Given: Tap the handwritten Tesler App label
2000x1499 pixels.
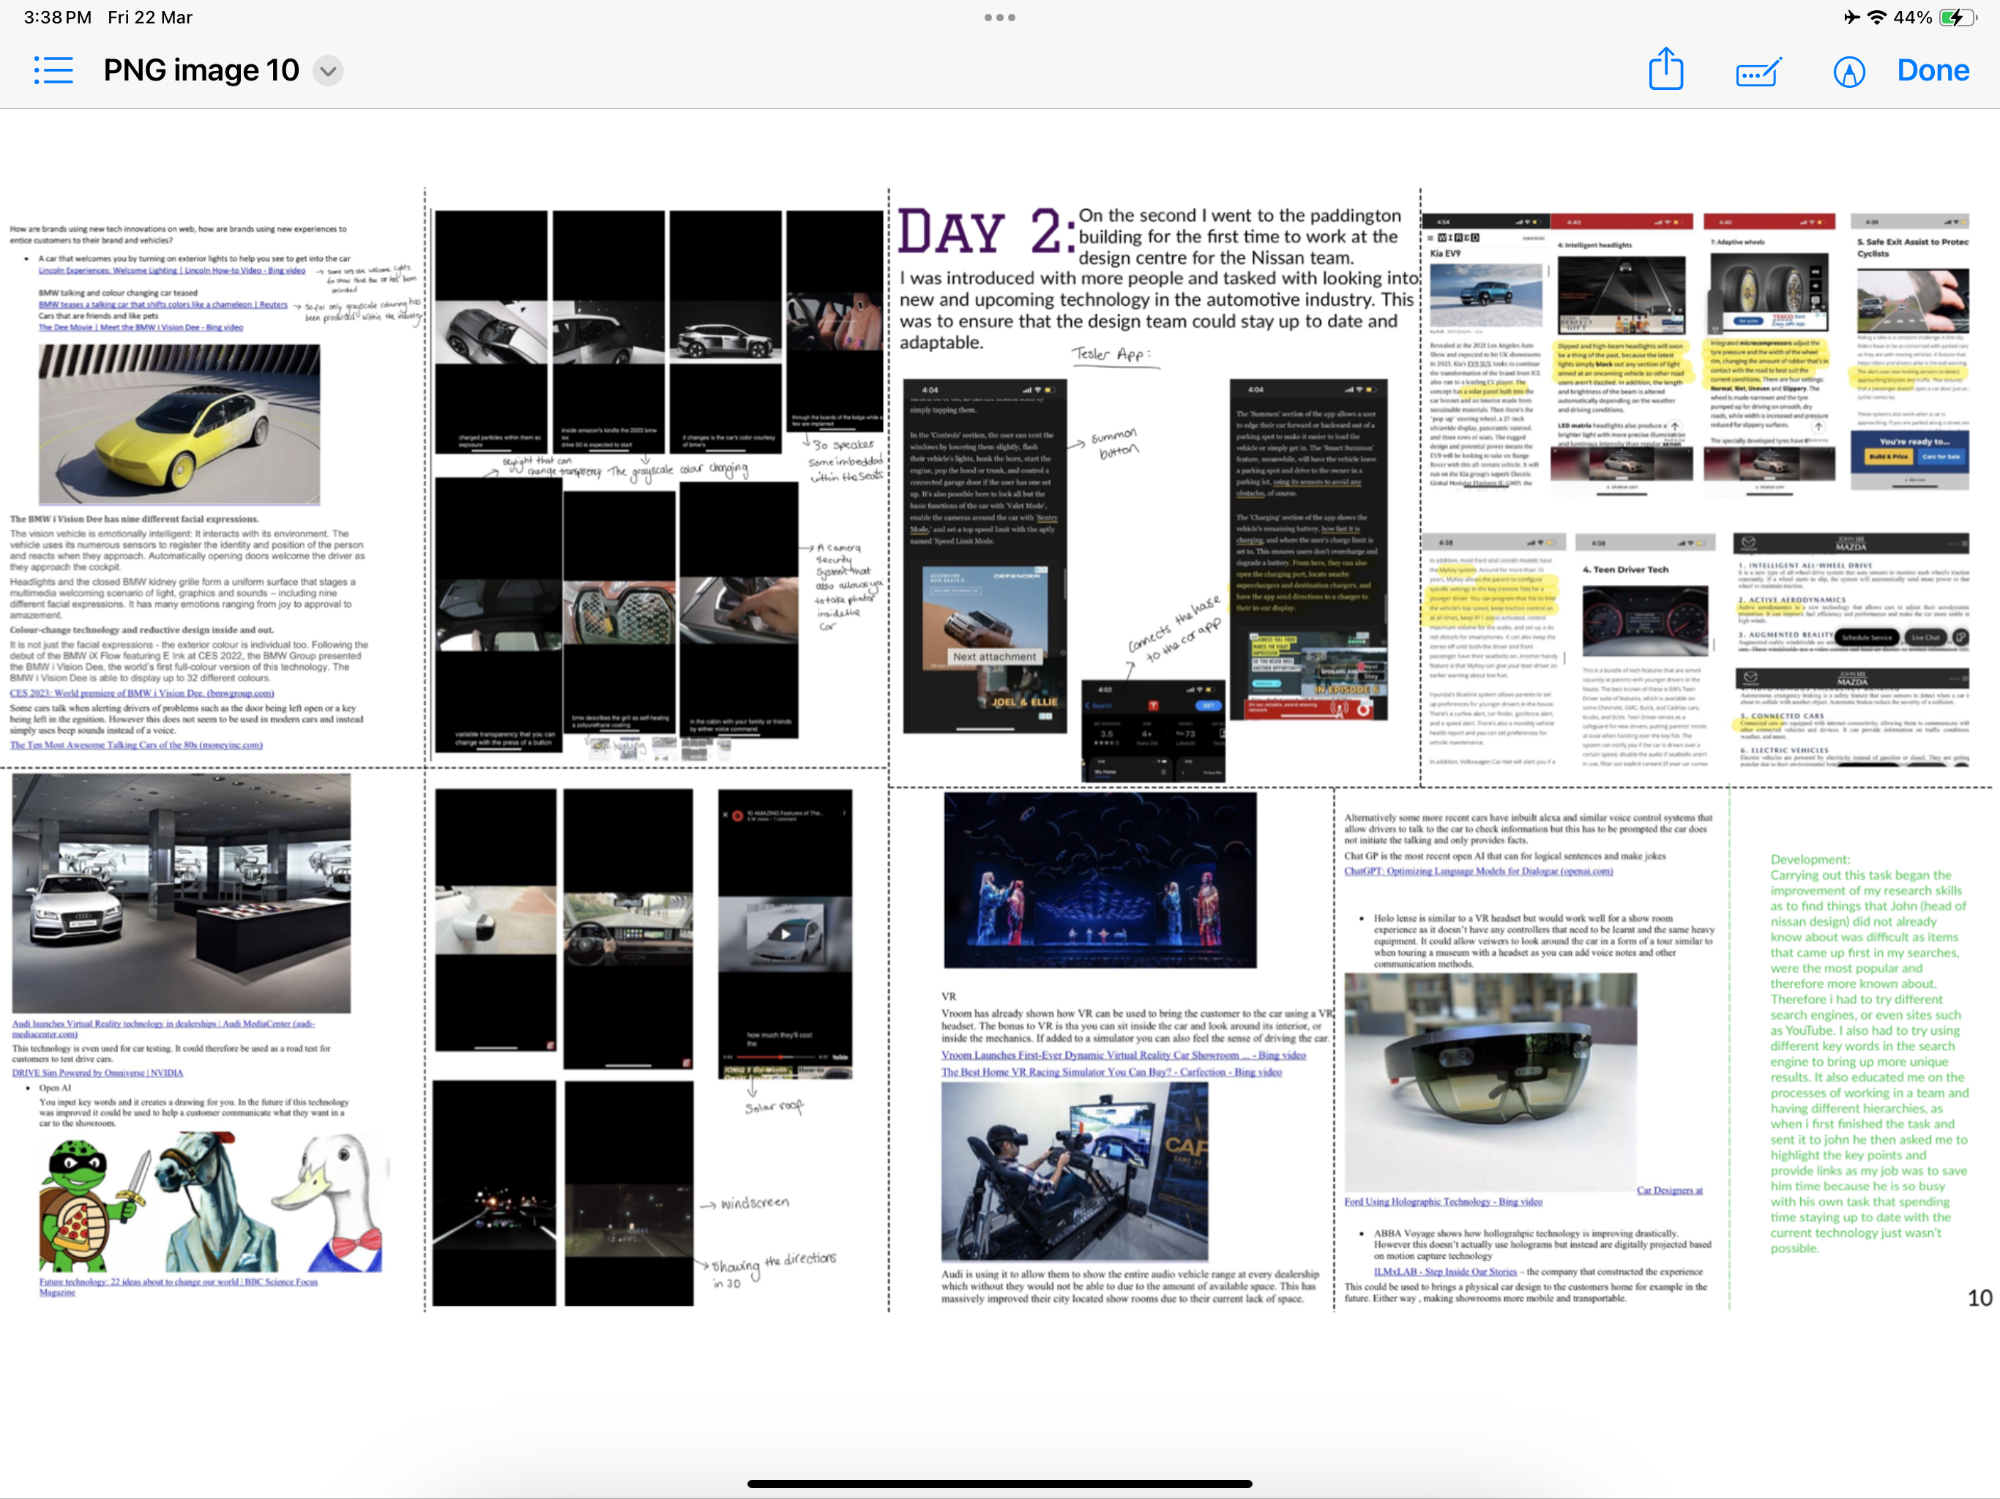Looking at the screenshot, I should (1111, 354).
